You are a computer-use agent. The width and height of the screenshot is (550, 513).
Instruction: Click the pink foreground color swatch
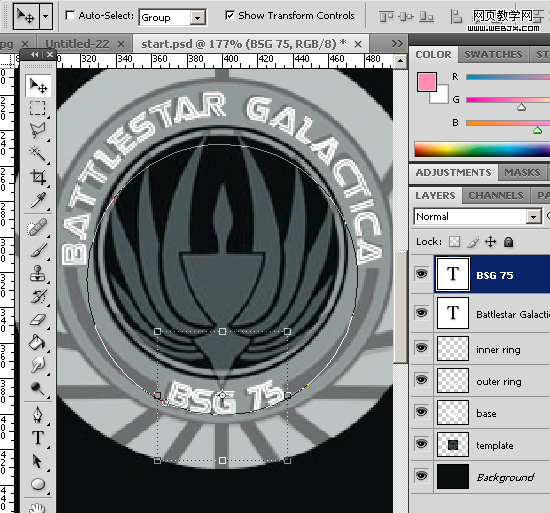427,82
